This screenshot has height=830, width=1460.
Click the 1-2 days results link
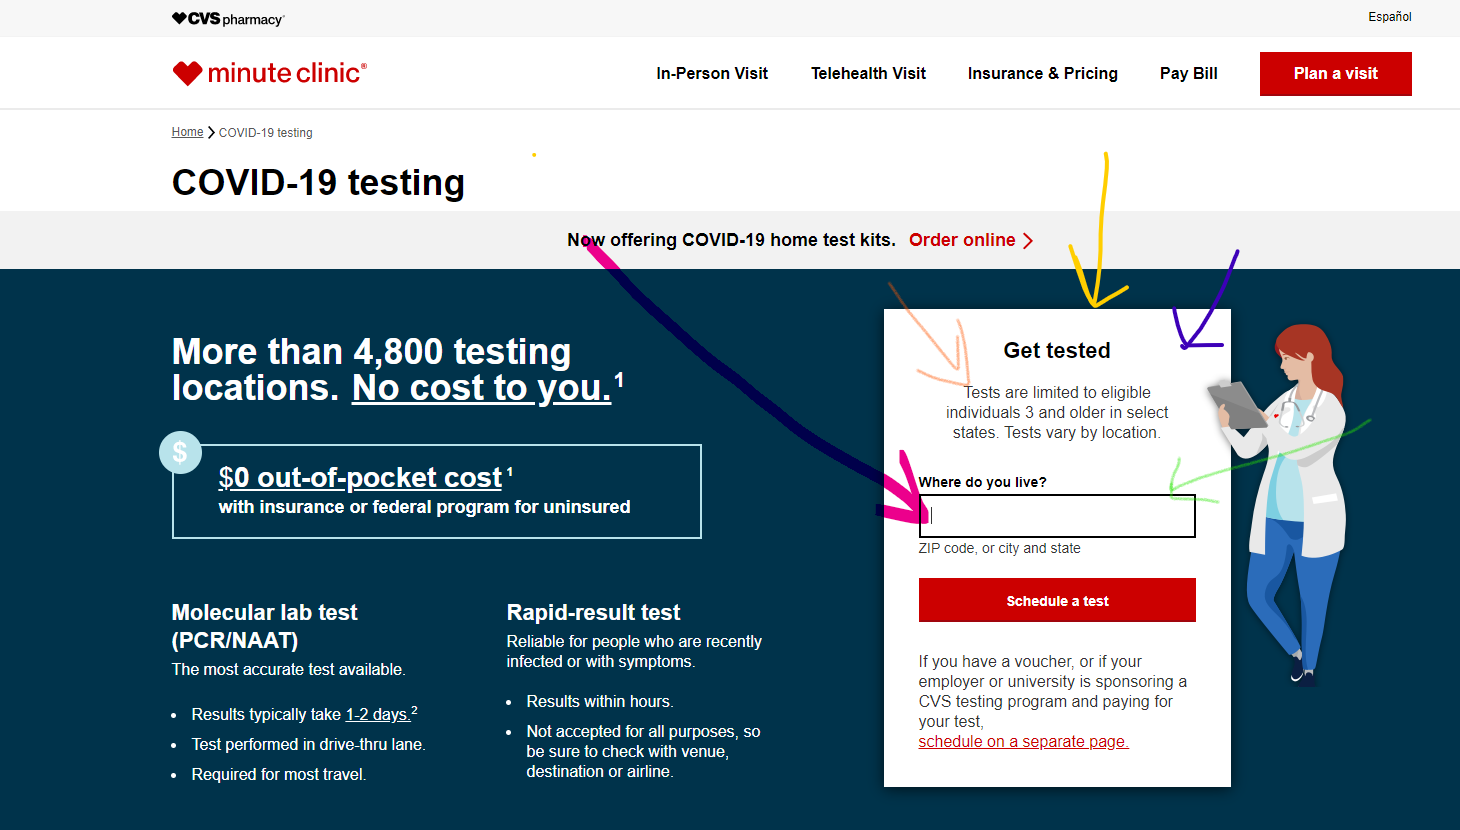(x=377, y=714)
